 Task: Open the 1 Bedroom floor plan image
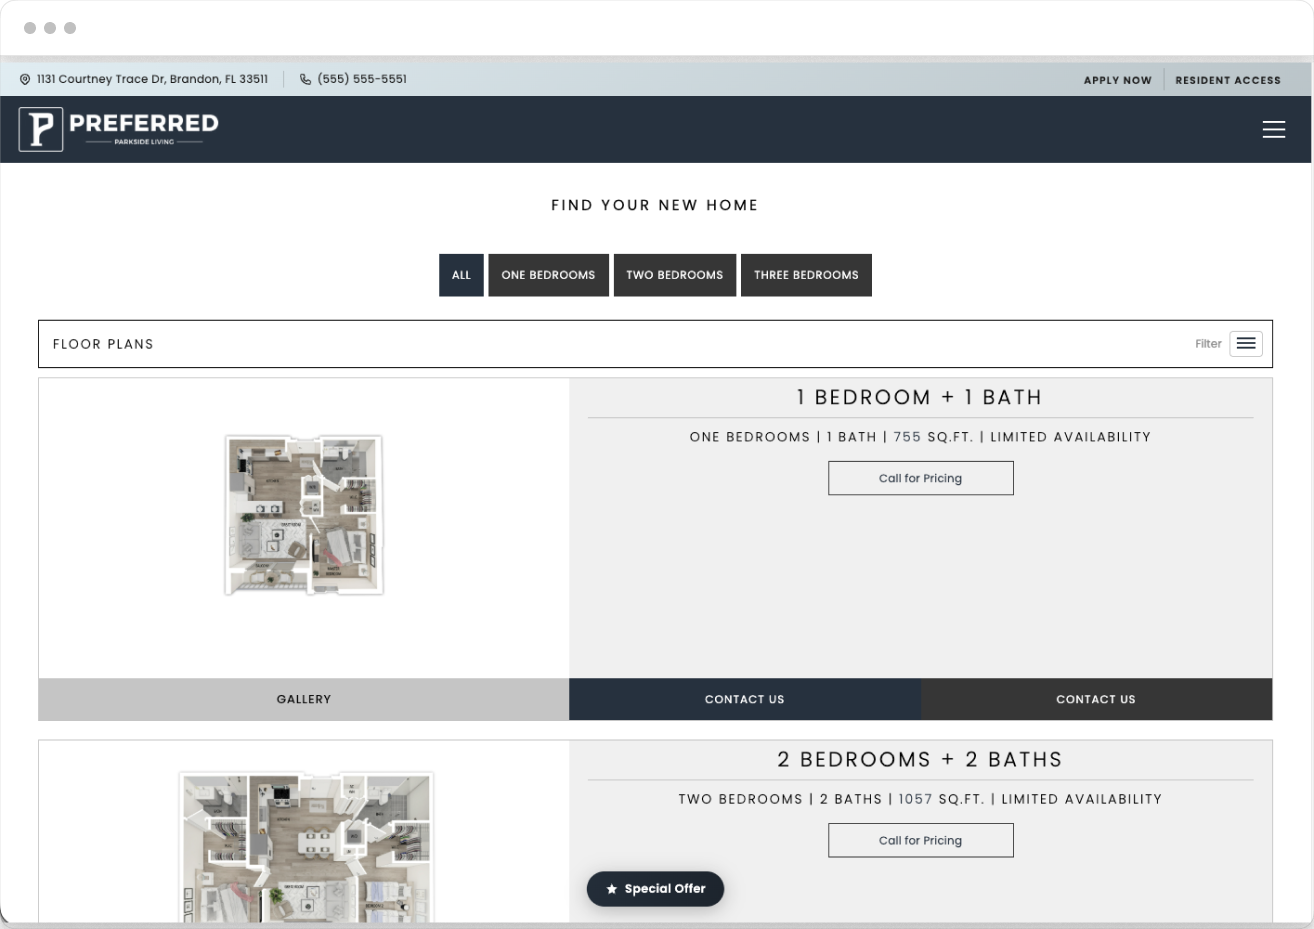pyautogui.click(x=304, y=515)
